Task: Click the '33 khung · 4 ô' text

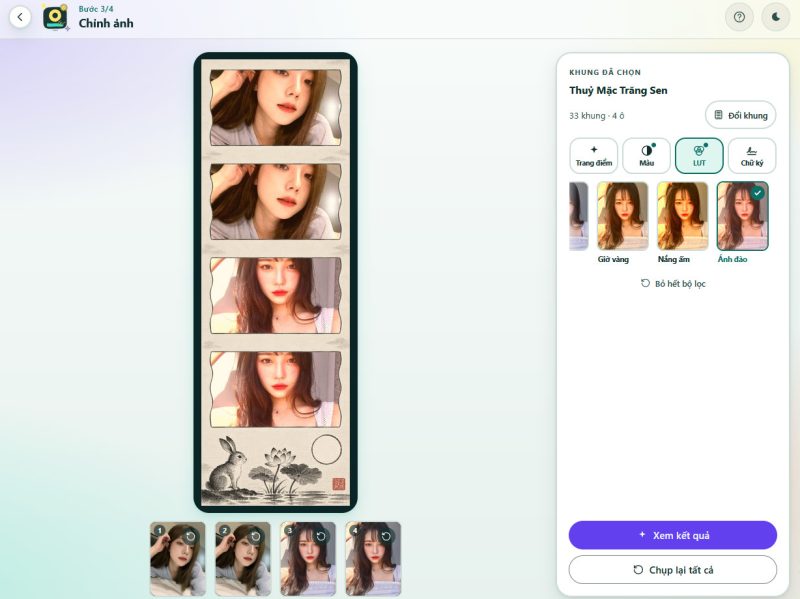Action: coord(596,116)
